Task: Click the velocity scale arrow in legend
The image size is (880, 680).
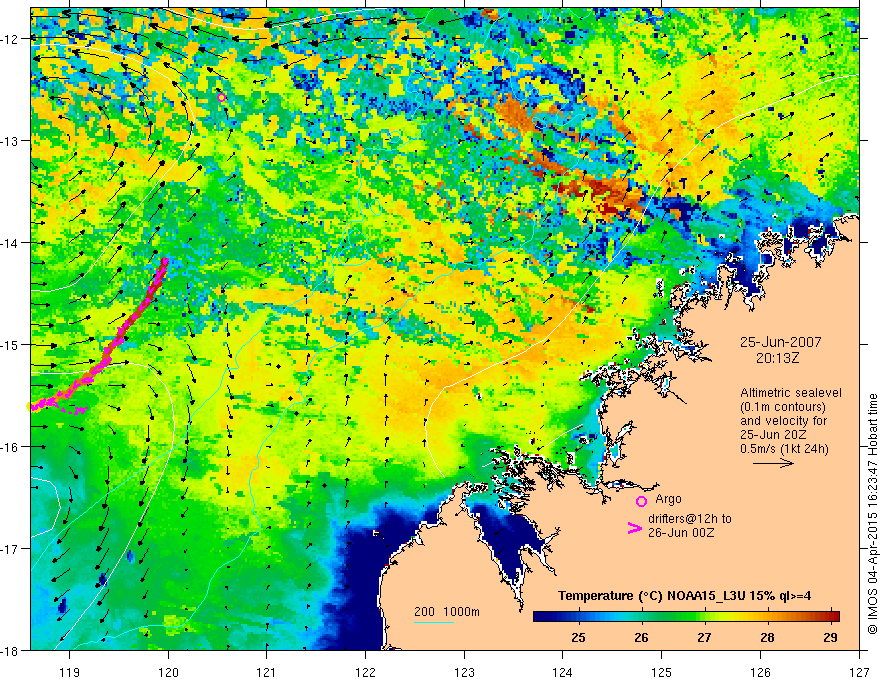Action: tap(773, 463)
